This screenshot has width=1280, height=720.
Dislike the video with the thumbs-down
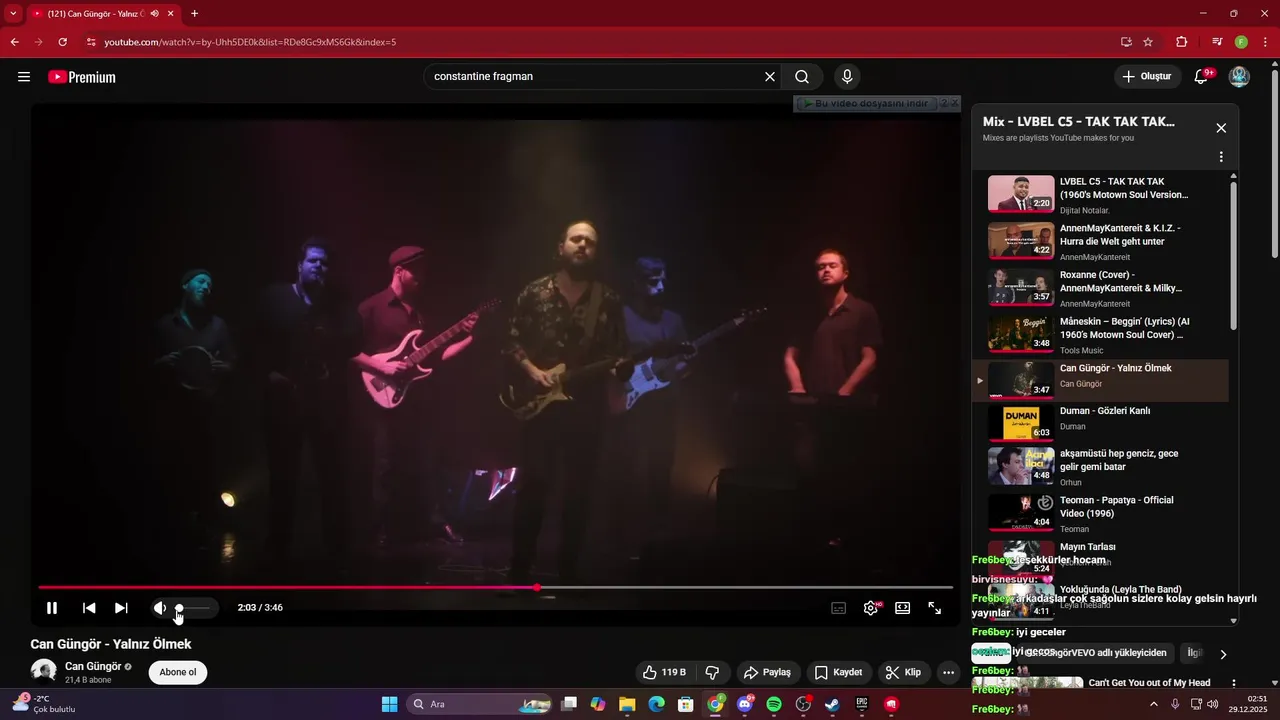[x=713, y=672]
